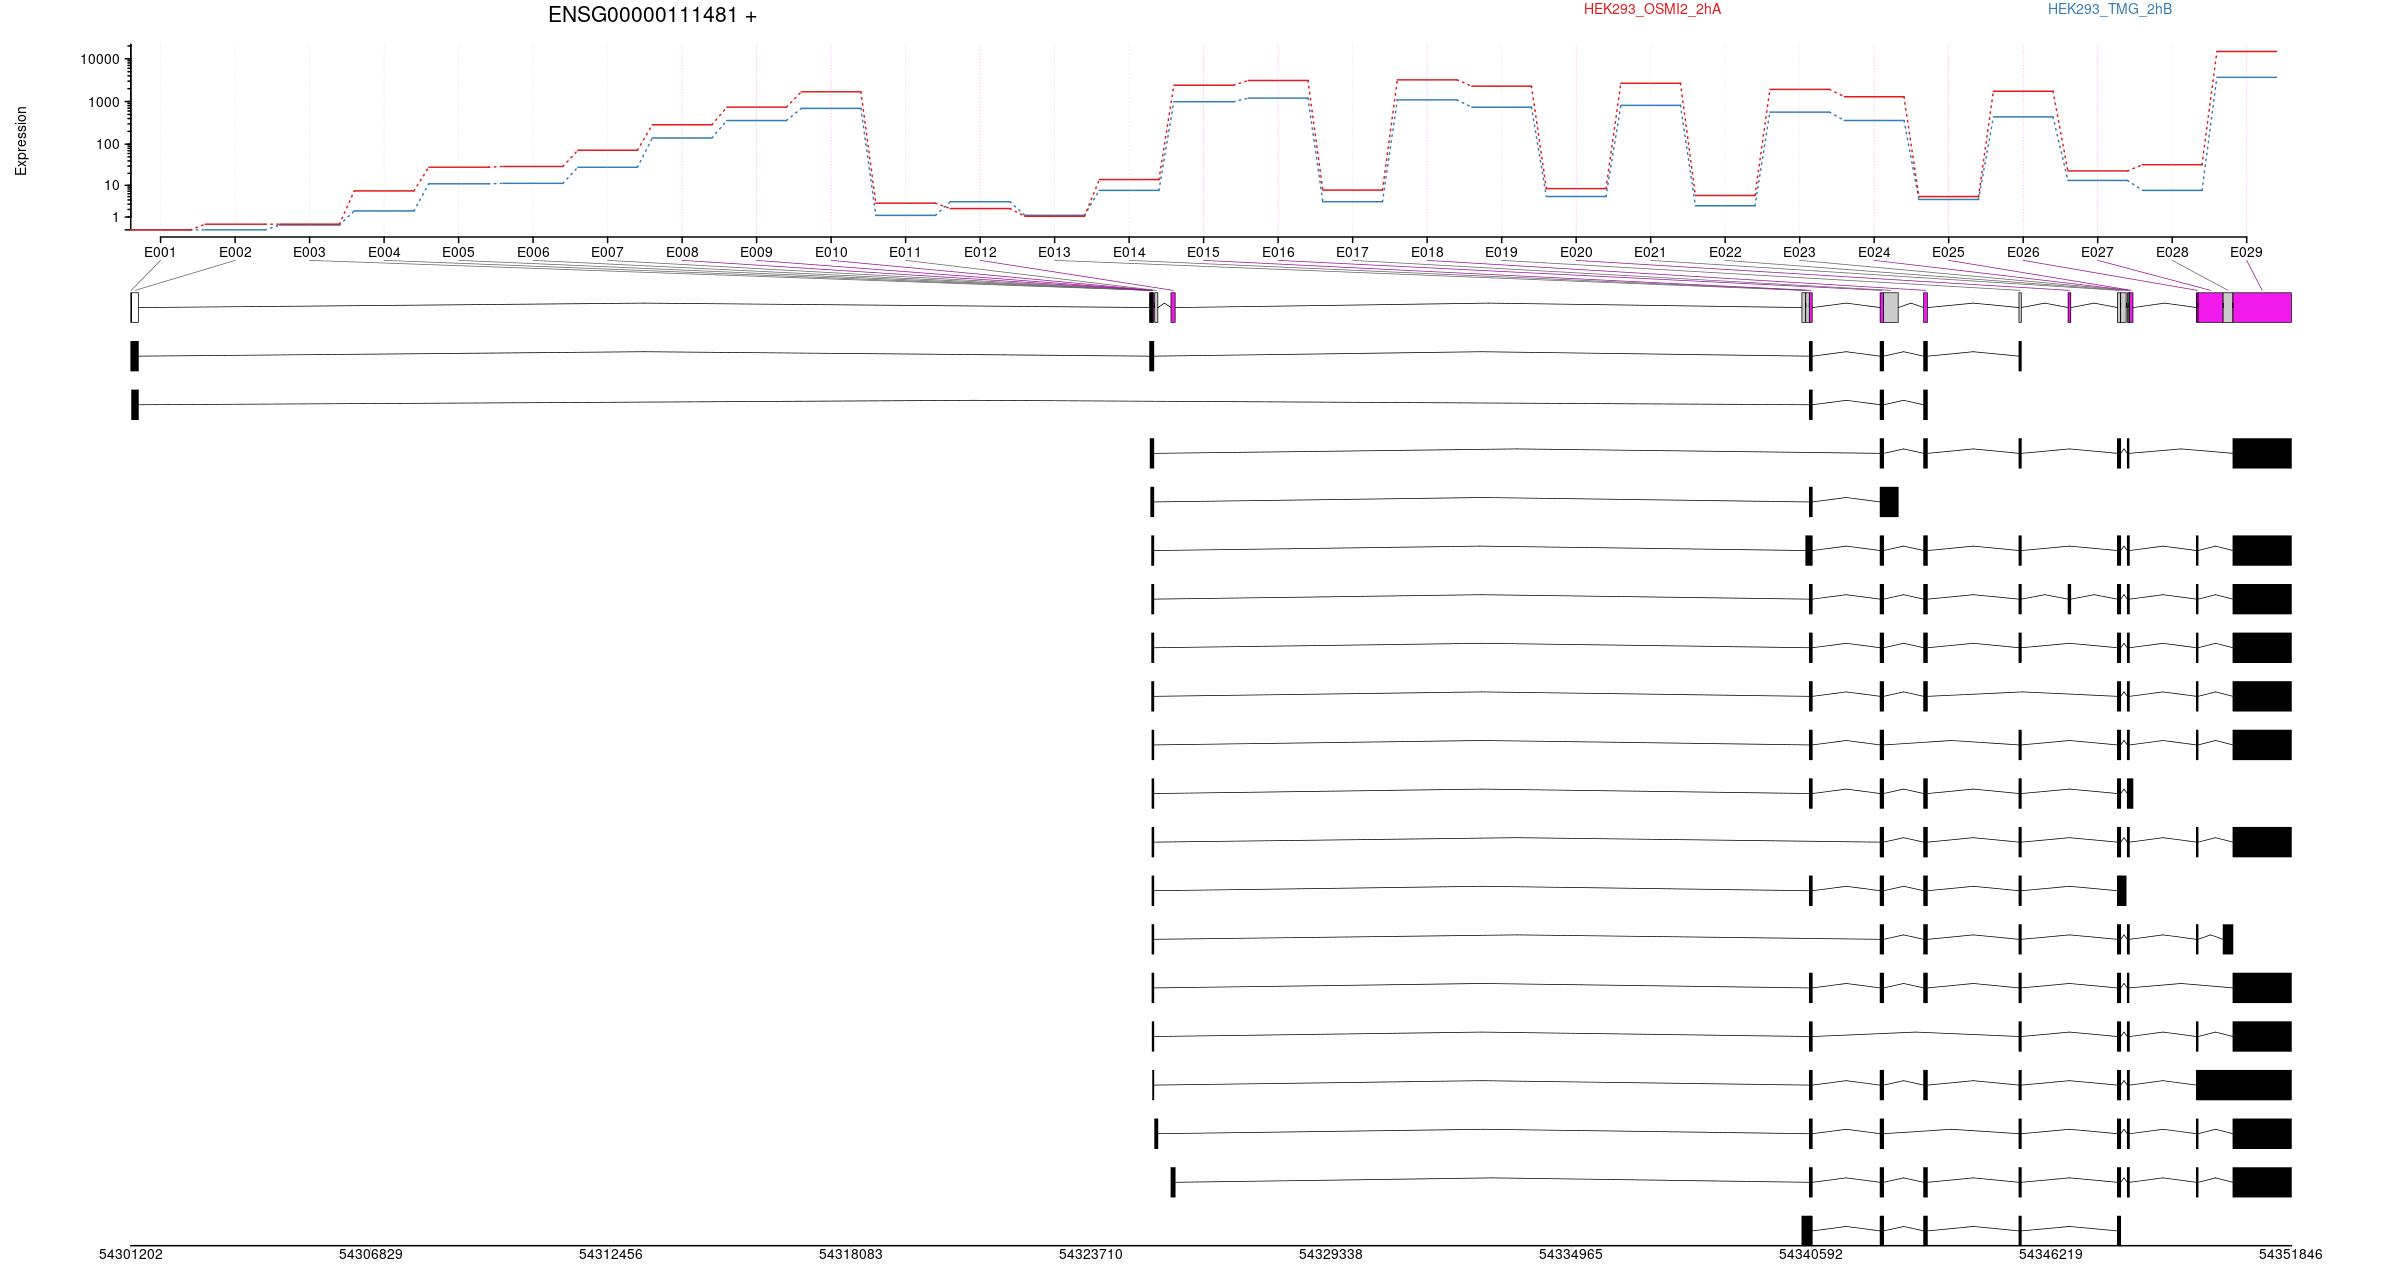
Task: Click the white first exon box in gene model
Action: pos(134,307)
